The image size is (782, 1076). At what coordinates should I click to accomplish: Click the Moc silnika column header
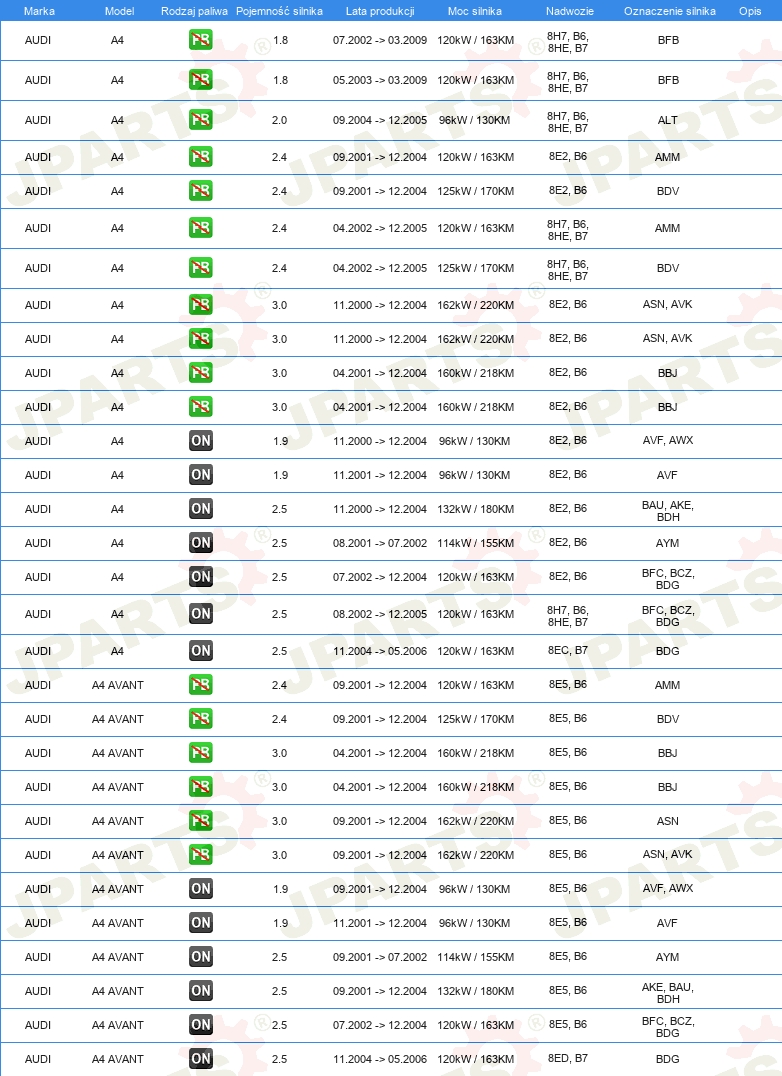(x=475, y=11)
